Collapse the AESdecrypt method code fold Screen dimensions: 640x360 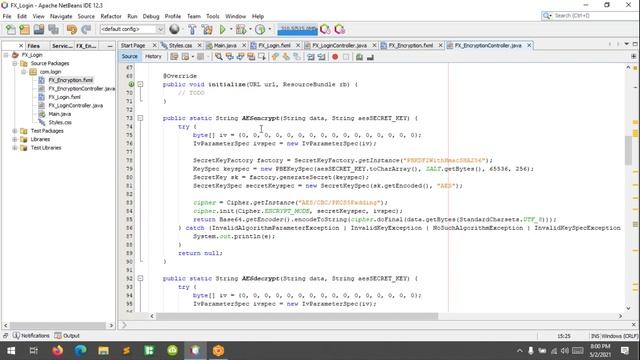coord(140,278)
